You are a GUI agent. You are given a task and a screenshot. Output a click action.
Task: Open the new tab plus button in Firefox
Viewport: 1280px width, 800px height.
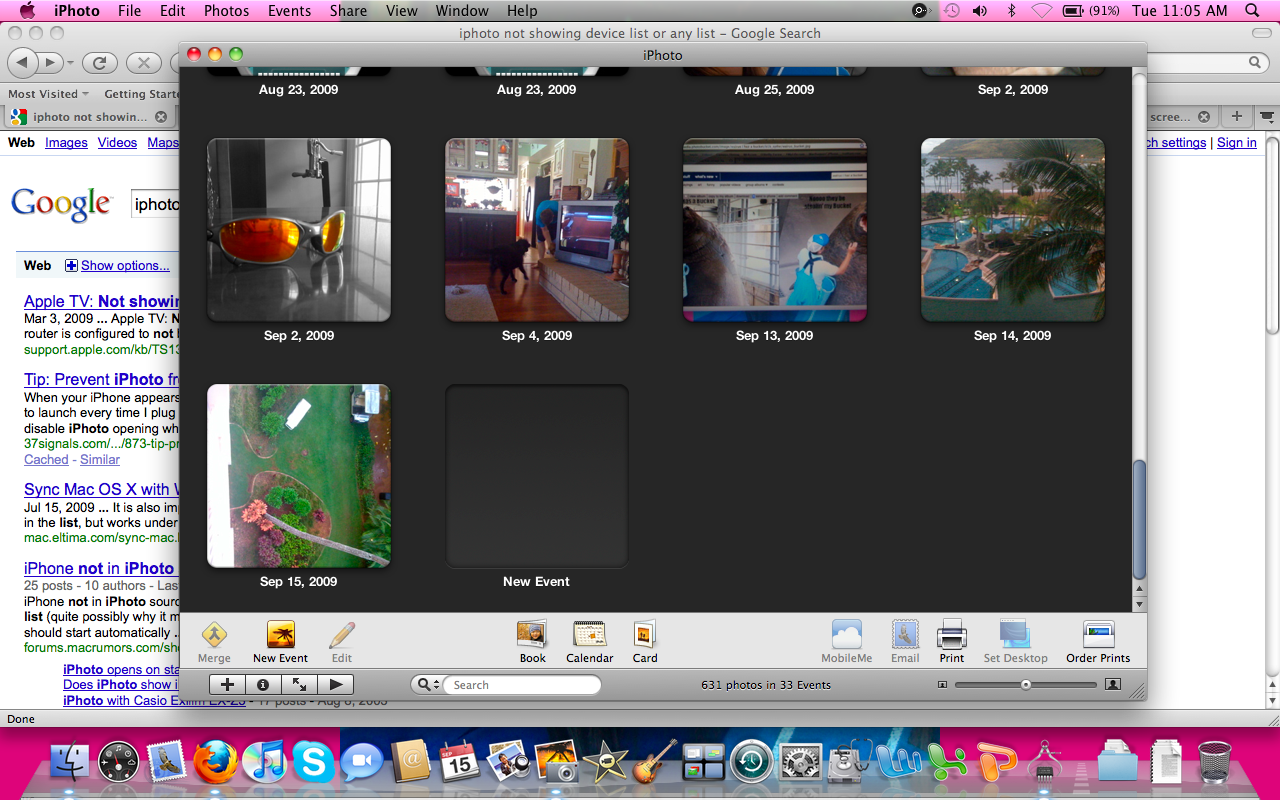click(x=1237, y=116)
